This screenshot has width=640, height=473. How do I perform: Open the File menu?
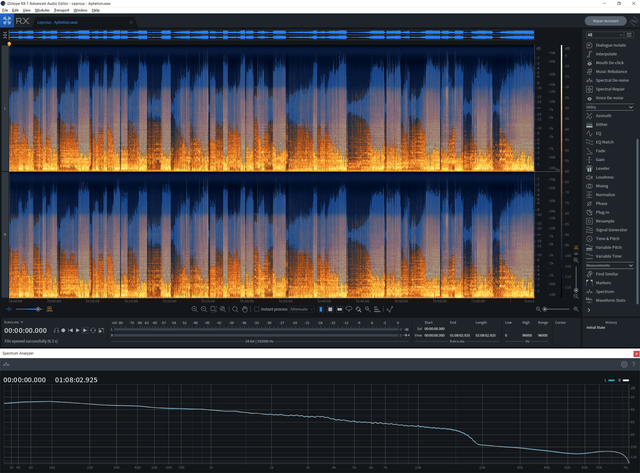coord(5,10)
